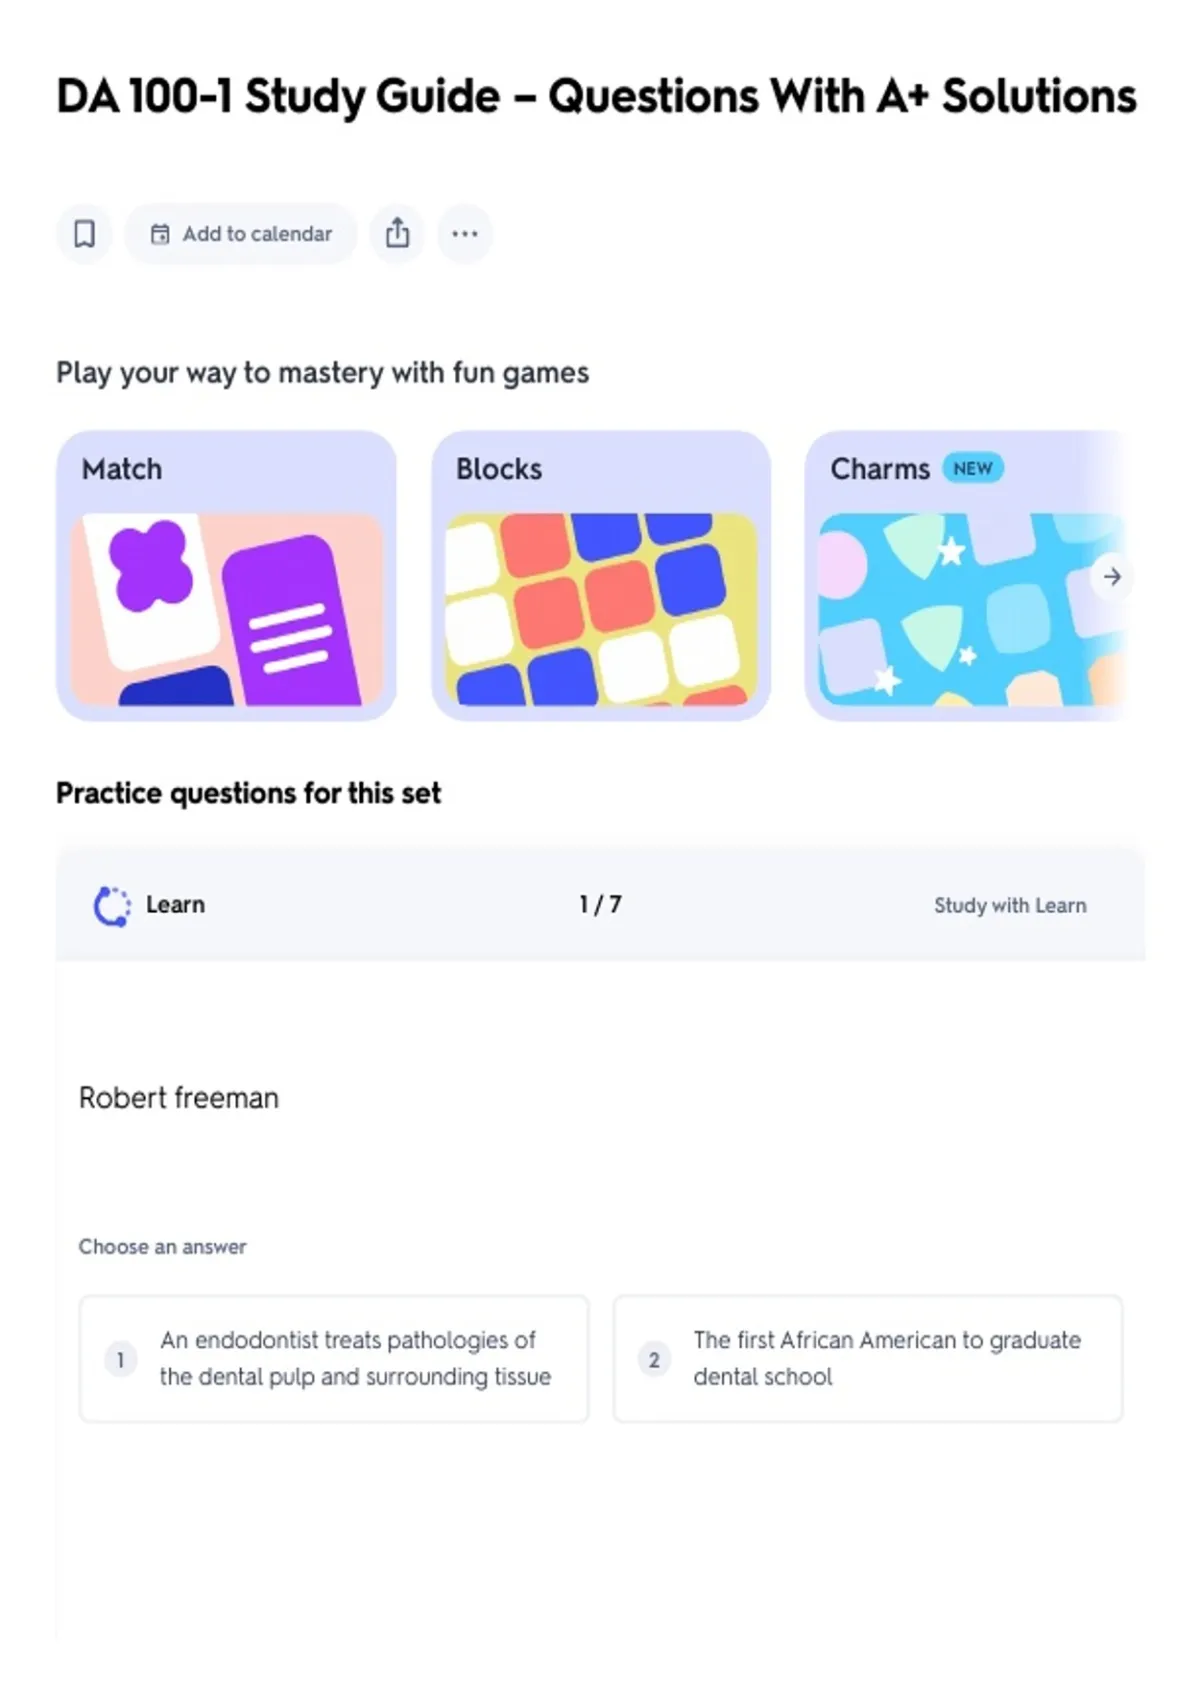
Task: Select the Learn label
Action: pos(175,905)
